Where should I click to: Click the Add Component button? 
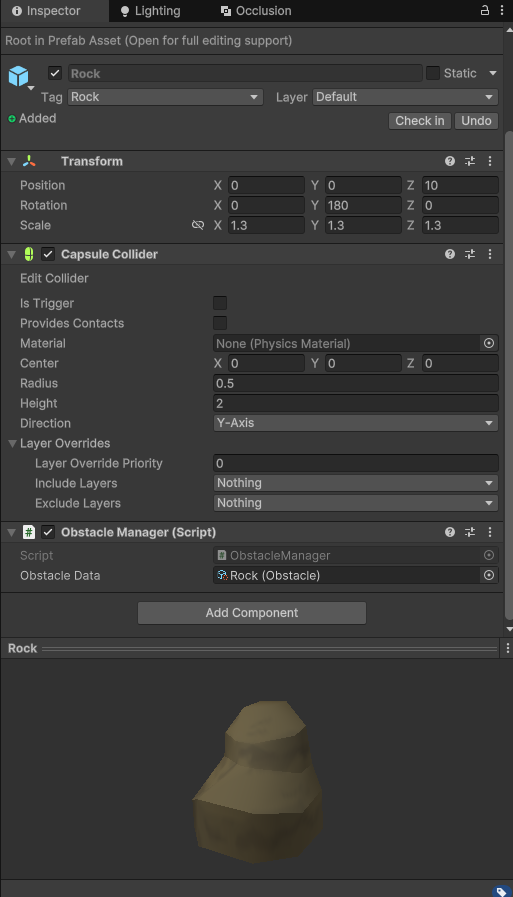pyautogui.click(x=252, y=613)
